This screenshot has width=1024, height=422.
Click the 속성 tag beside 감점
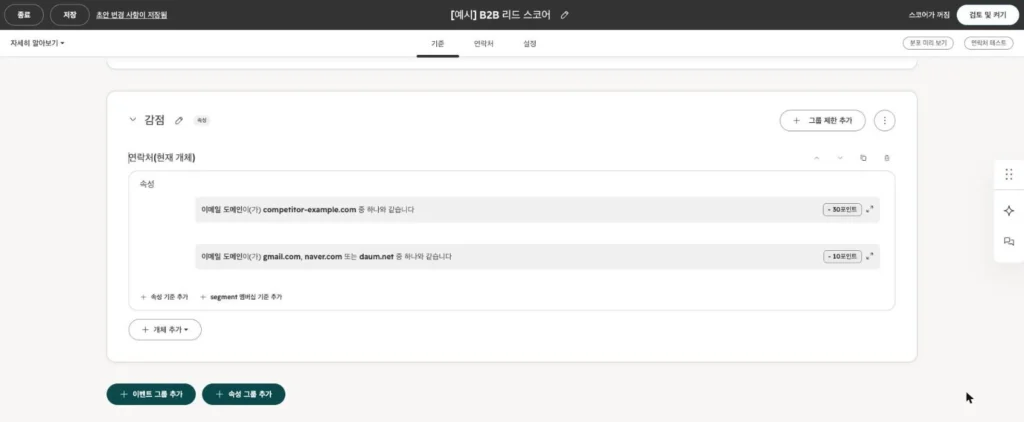202,120
